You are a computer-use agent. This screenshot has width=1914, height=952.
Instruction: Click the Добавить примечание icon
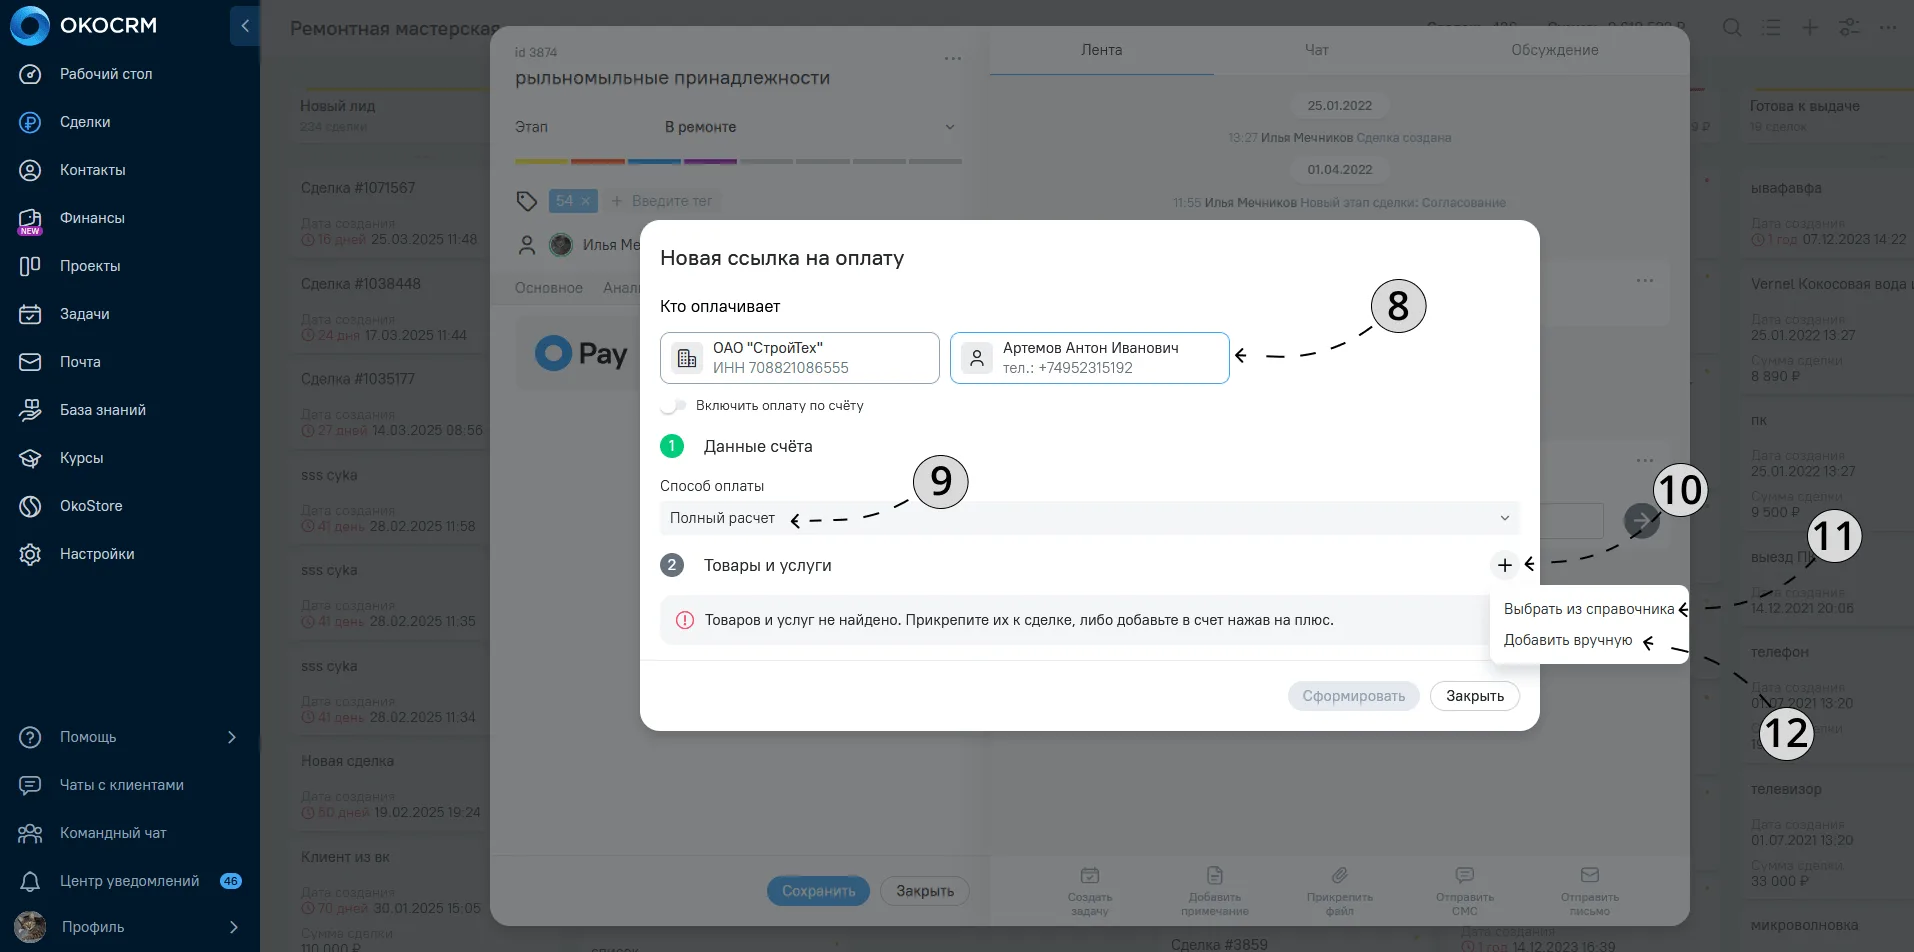[1215, 876]
